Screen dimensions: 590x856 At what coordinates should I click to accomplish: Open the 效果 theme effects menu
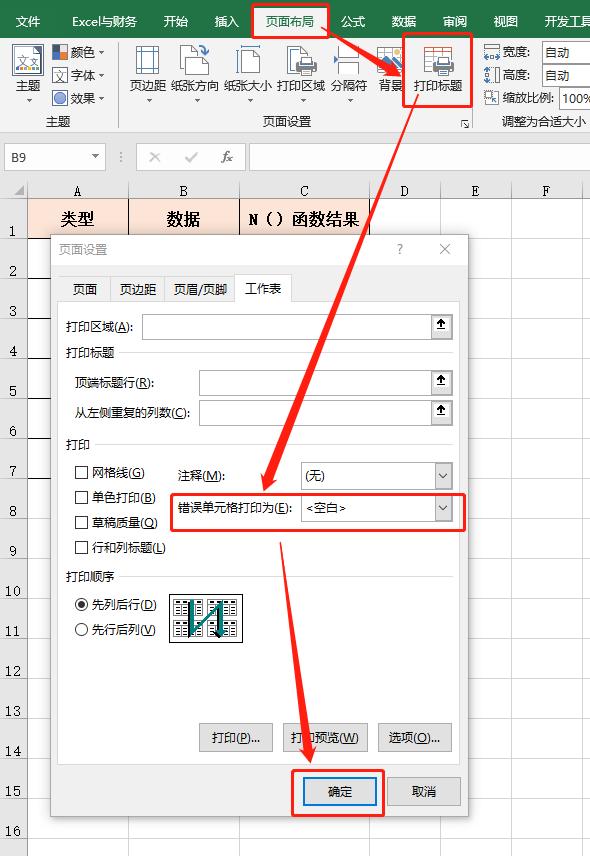click(x=78, y=98)
